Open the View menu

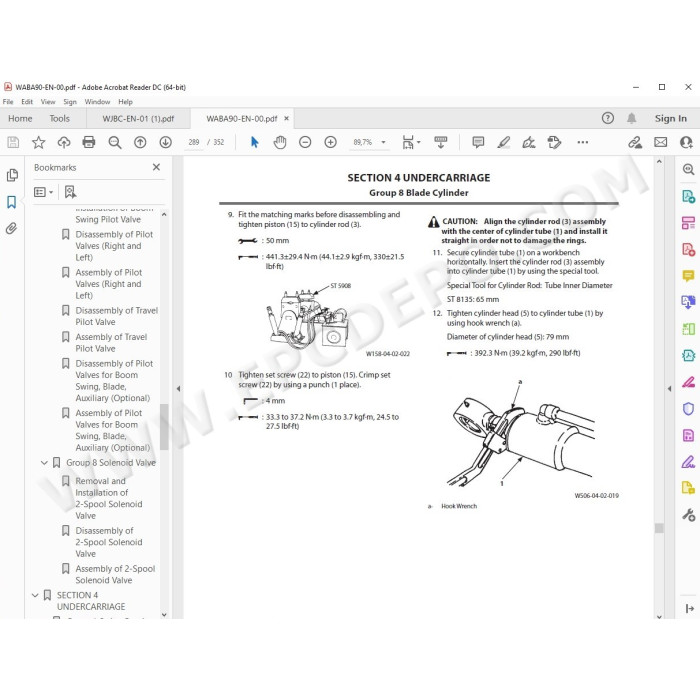(48, 102)
